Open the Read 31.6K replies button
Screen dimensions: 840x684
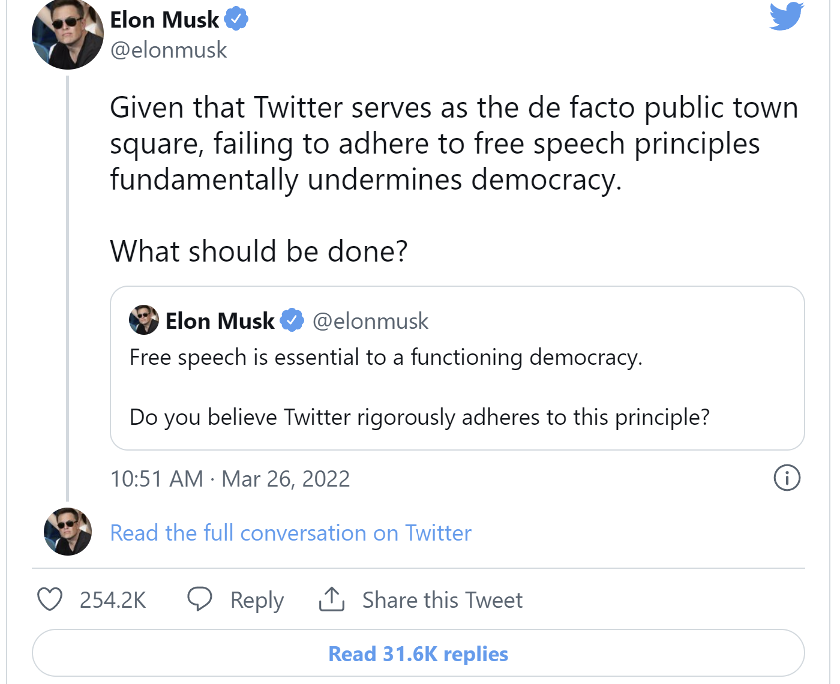[x=418, y=654]
